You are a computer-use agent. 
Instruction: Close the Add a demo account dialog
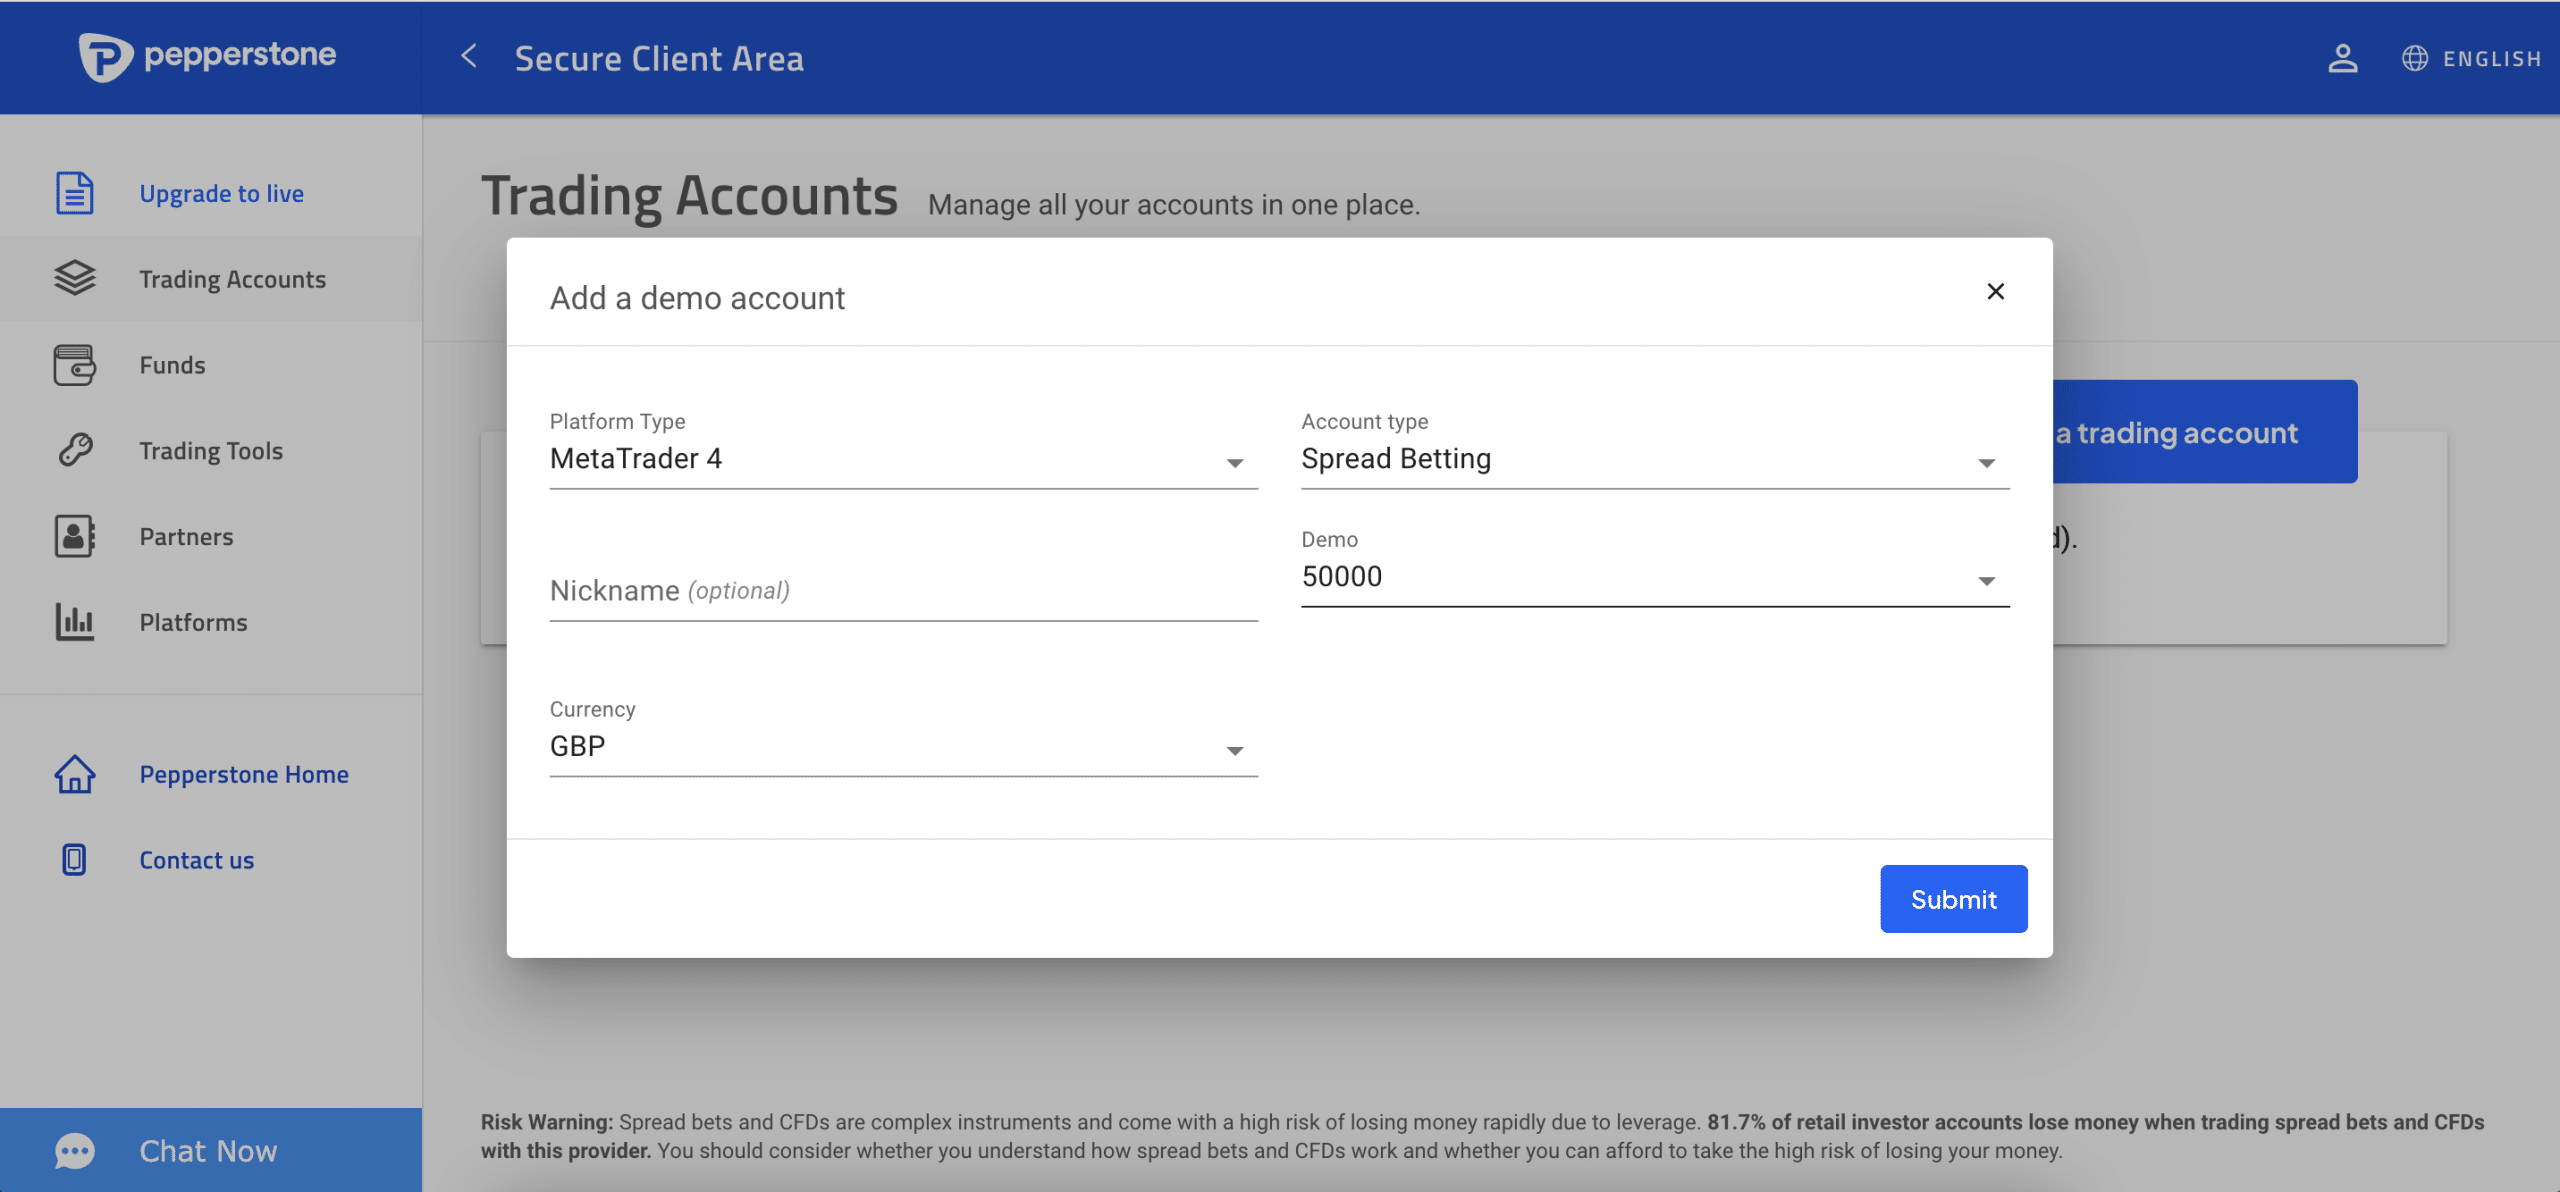pos(1995,291)
